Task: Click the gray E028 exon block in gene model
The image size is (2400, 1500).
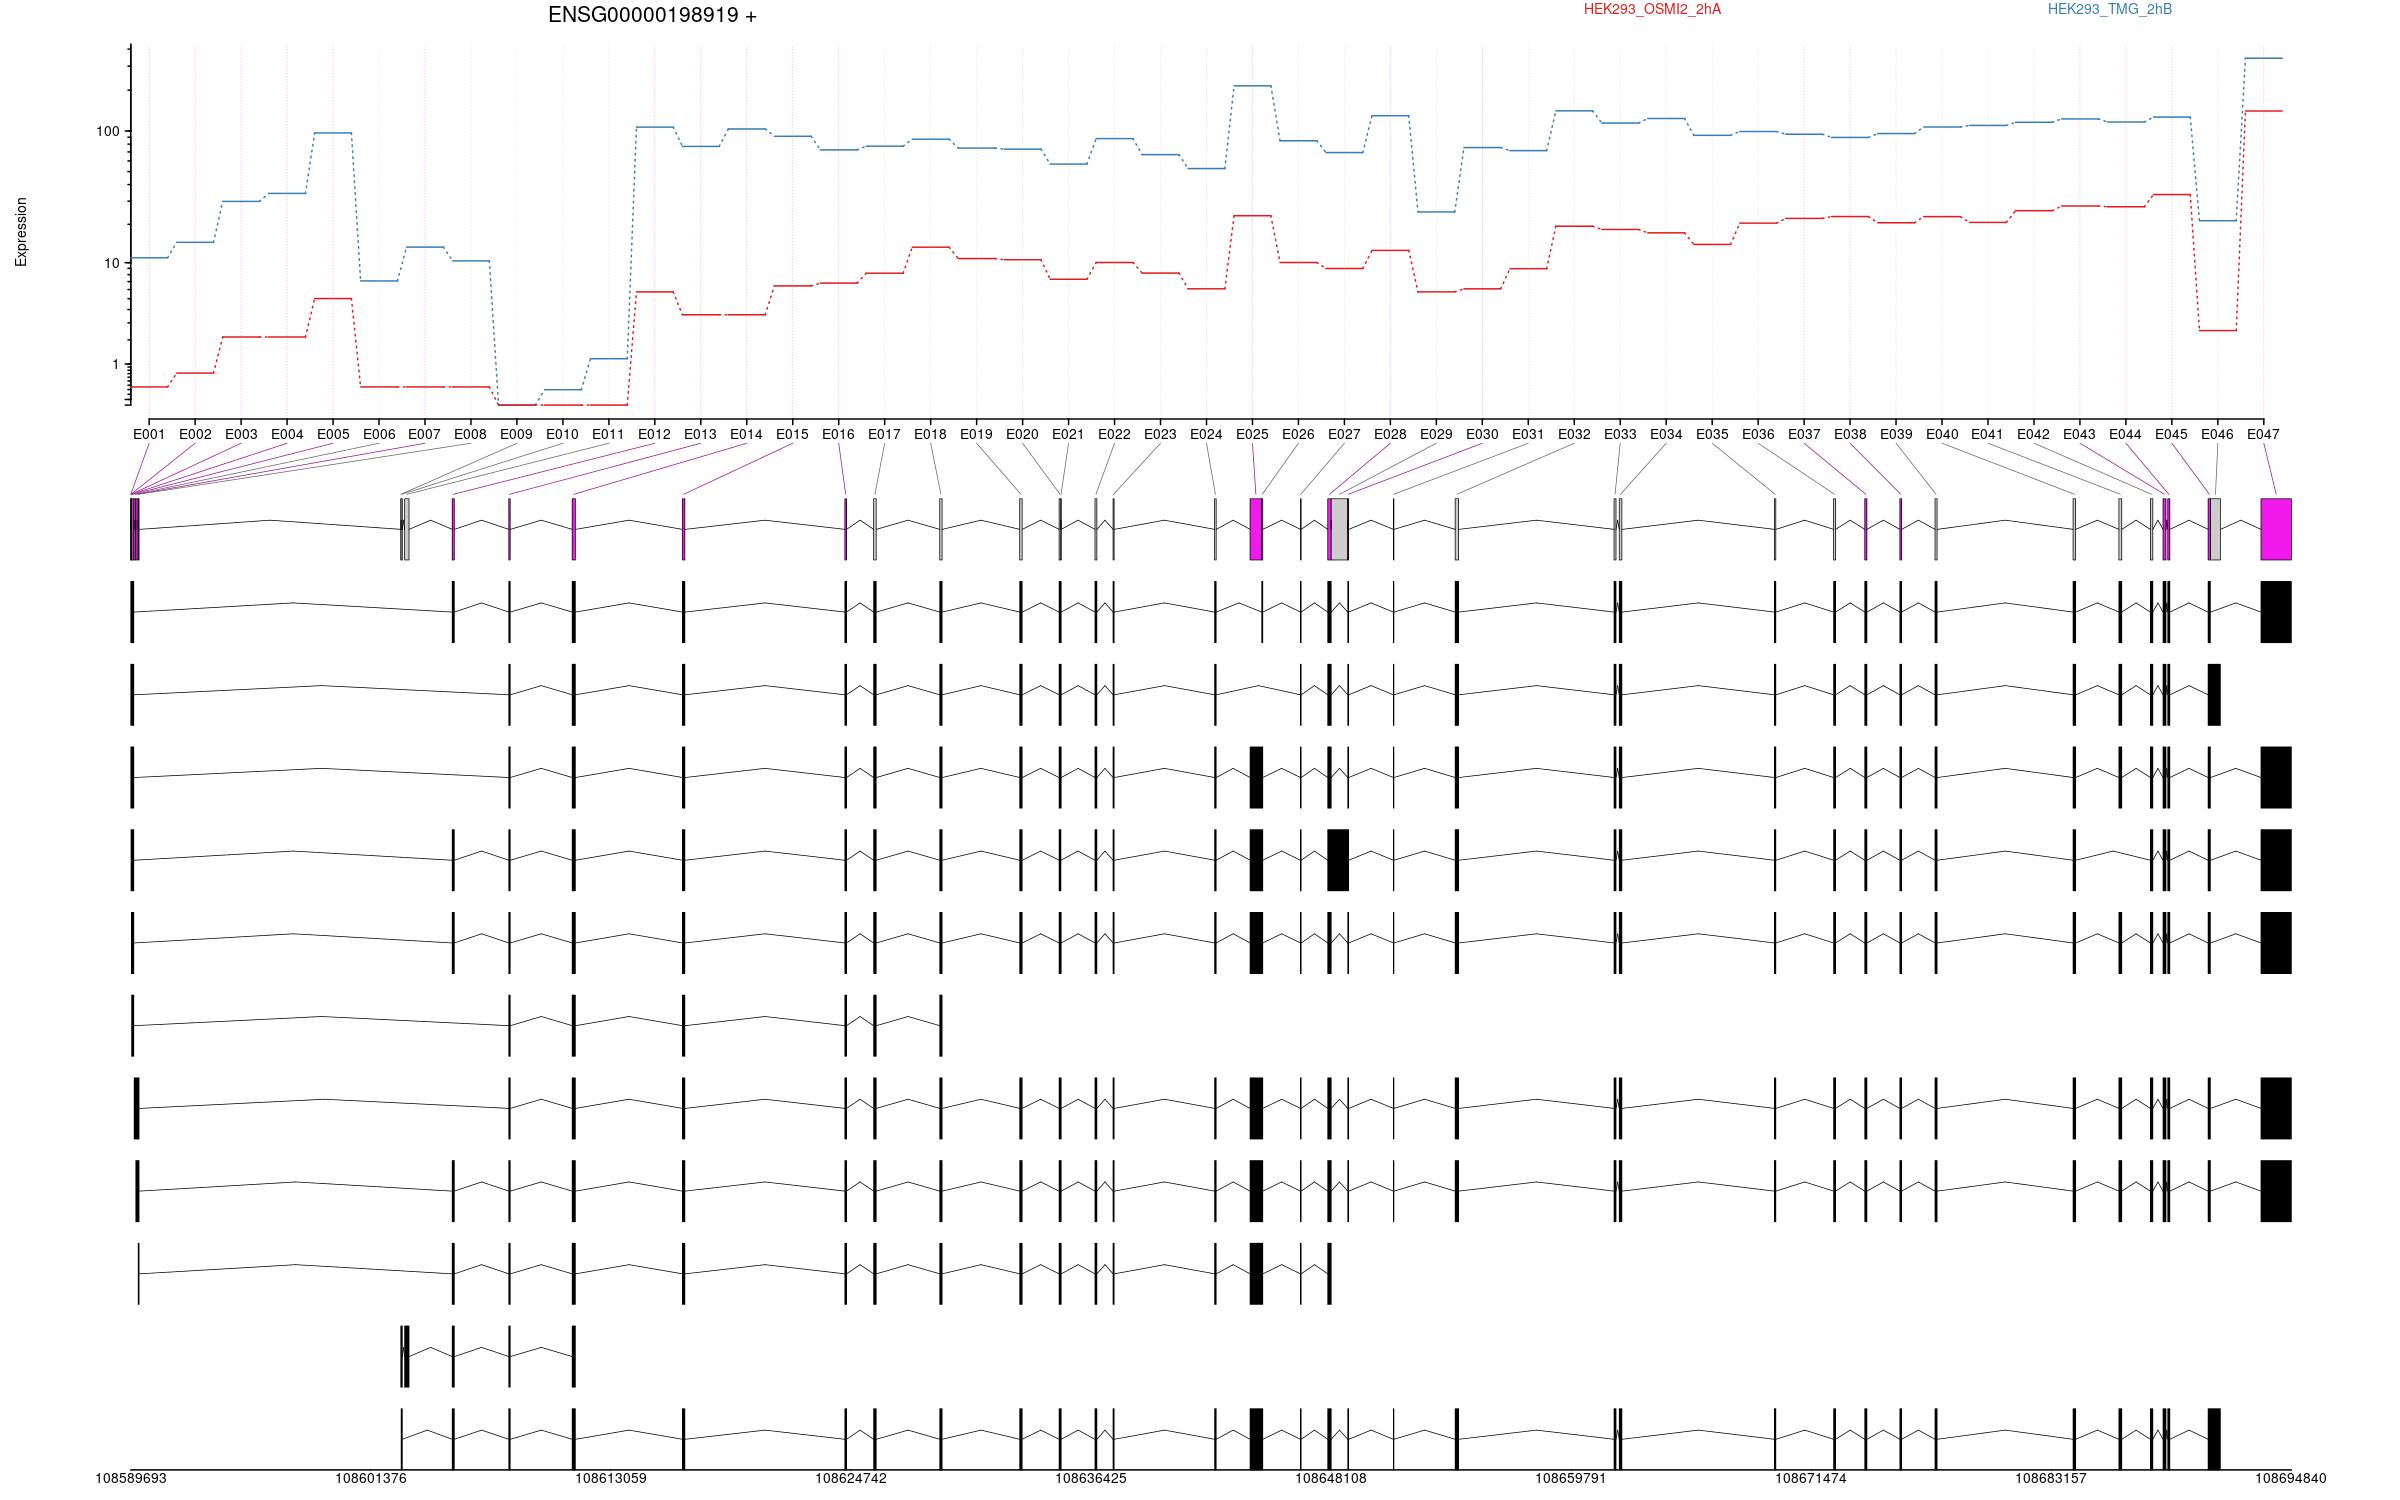Action: (1340, 529)
